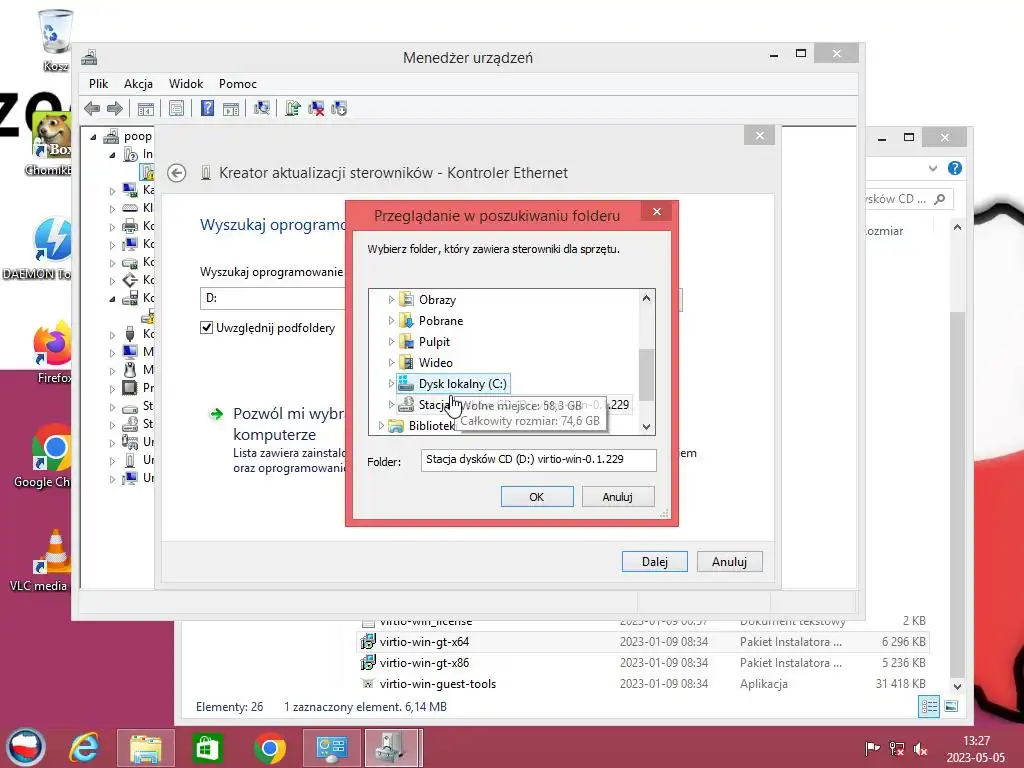Select 'Dysk lokalny (C:)' in folder tree
1024x768 pixels.
pyautogui.click(x=453, y=383)
